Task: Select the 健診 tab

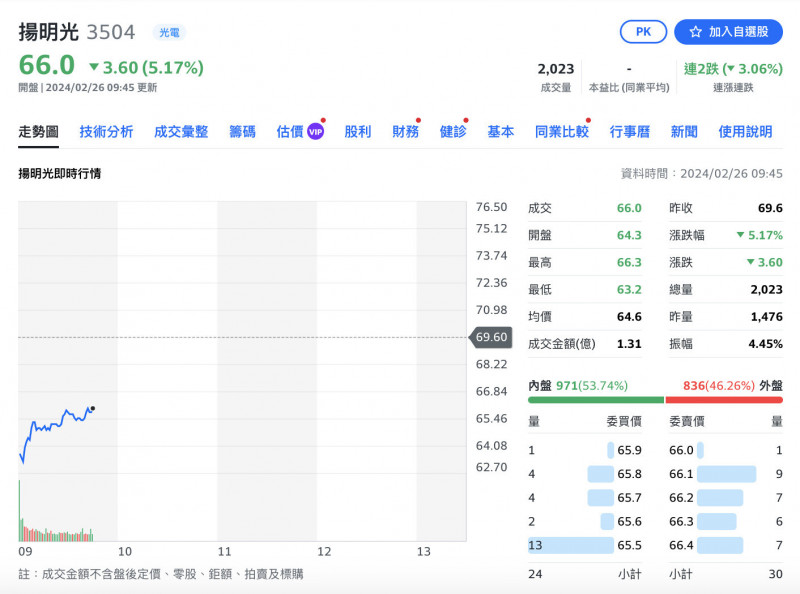Action: [453, 132]
